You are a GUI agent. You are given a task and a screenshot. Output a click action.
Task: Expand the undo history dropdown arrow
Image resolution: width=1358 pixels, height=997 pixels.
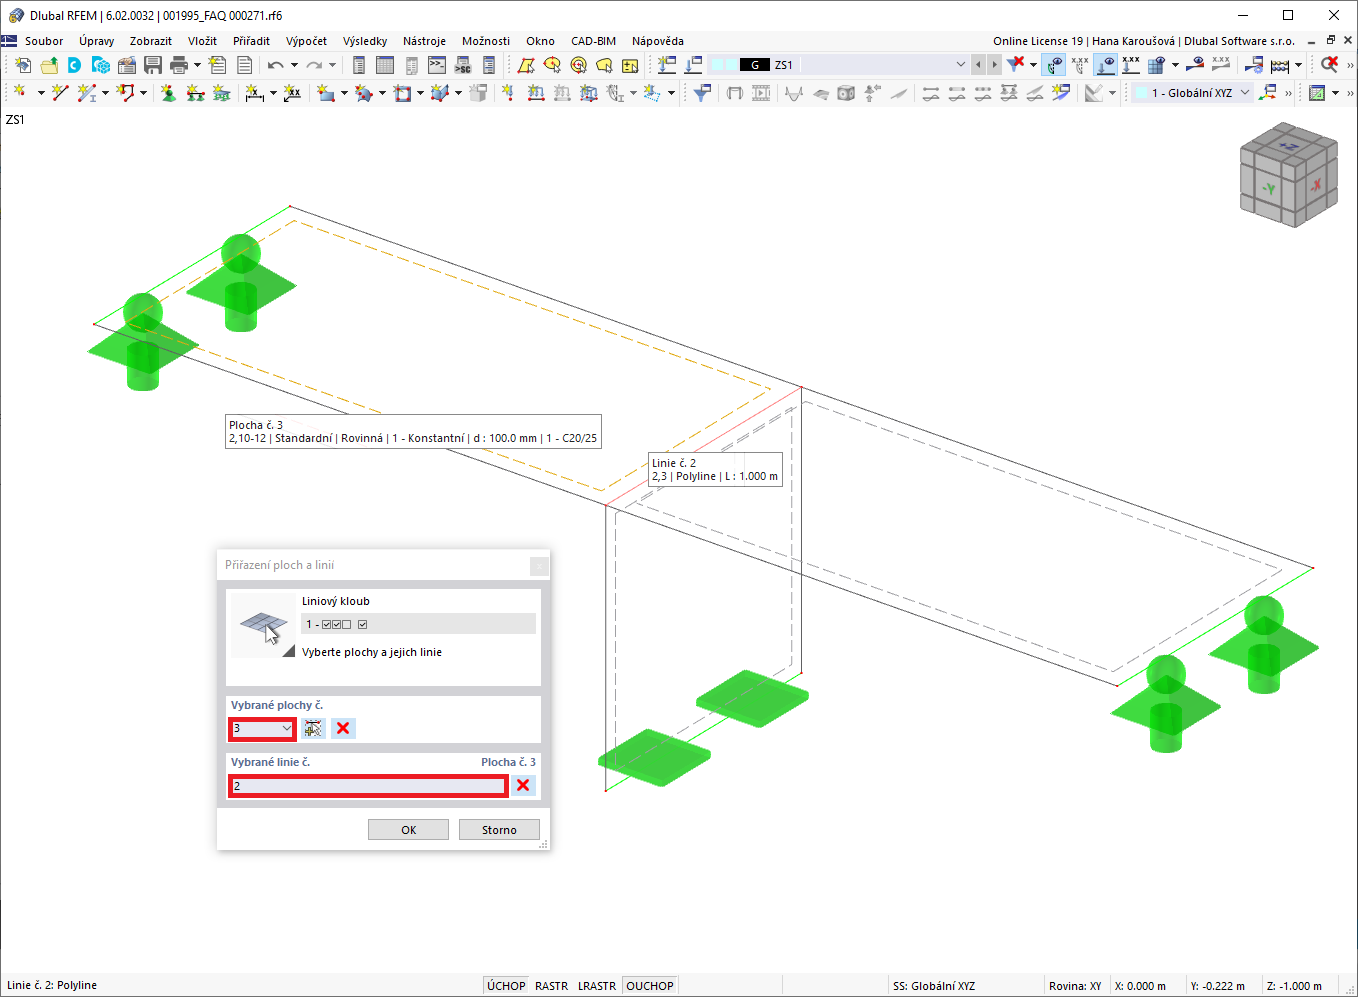294,65
